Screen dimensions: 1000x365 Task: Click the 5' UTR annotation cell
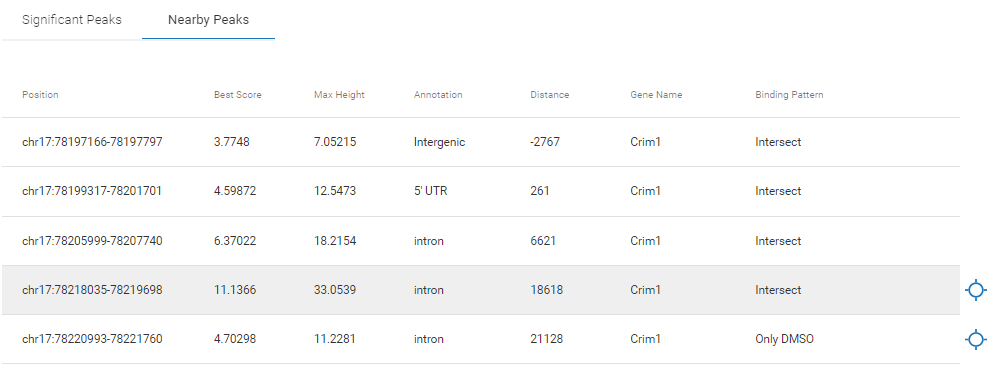pos(430,191)
